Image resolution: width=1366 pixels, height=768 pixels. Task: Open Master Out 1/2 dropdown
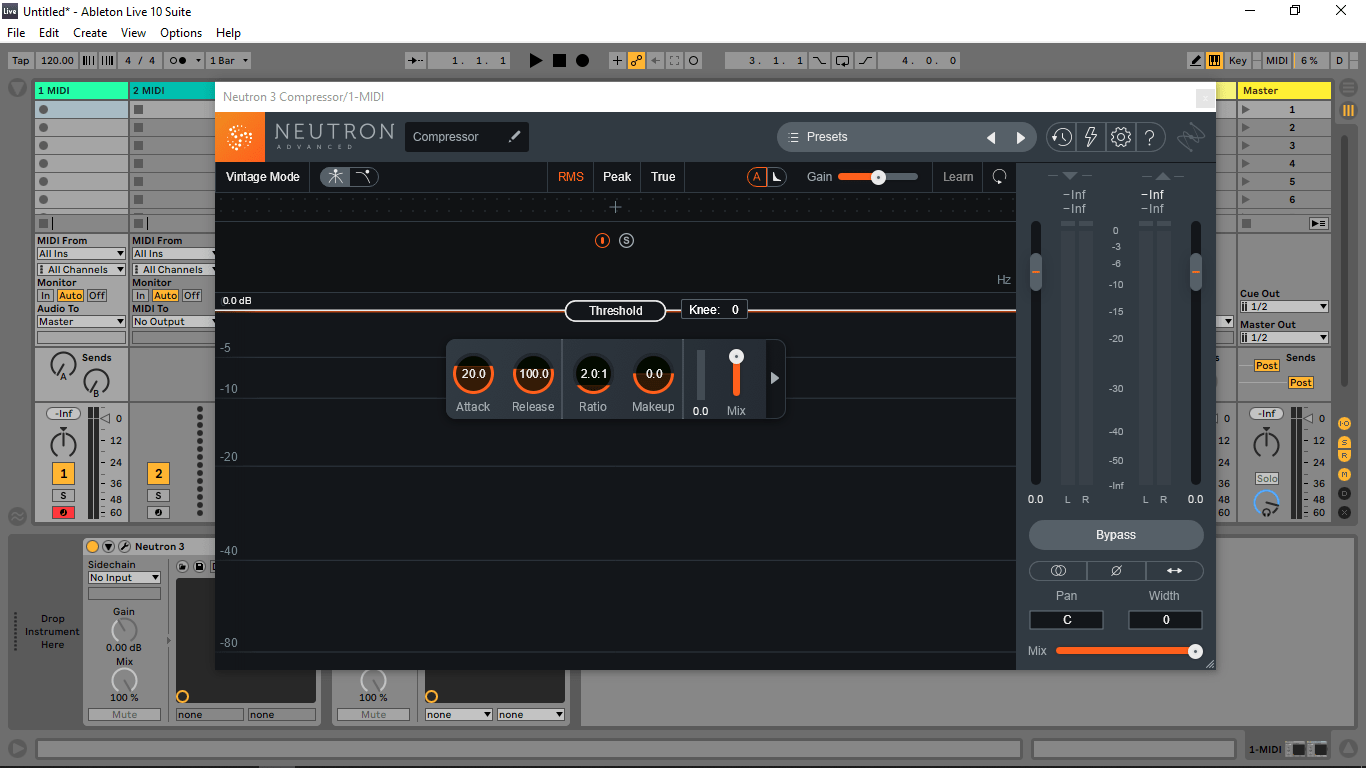tap(1284, 338)
